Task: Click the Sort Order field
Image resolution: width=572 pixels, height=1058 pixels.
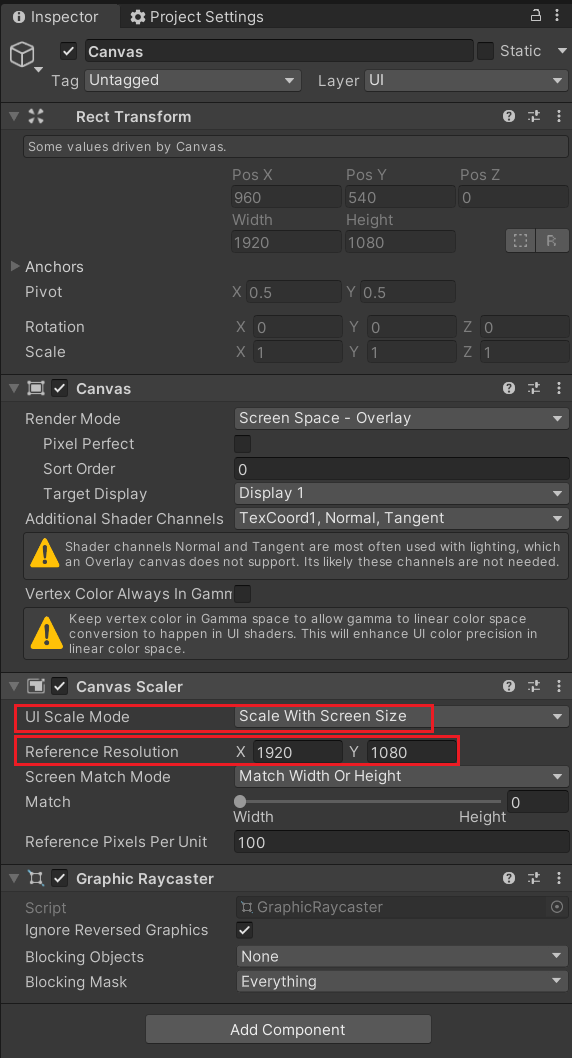Action: [x=401, y=469]
